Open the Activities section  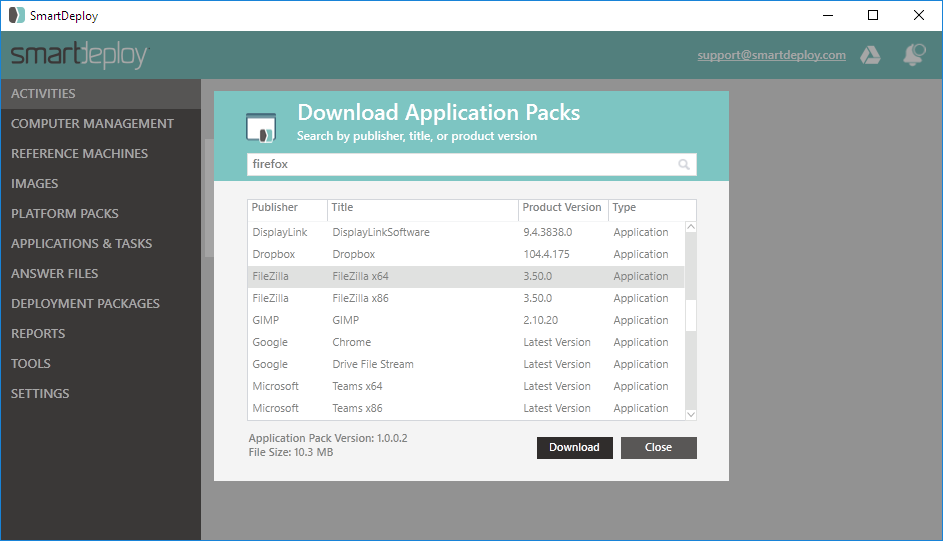click(101, 94)
